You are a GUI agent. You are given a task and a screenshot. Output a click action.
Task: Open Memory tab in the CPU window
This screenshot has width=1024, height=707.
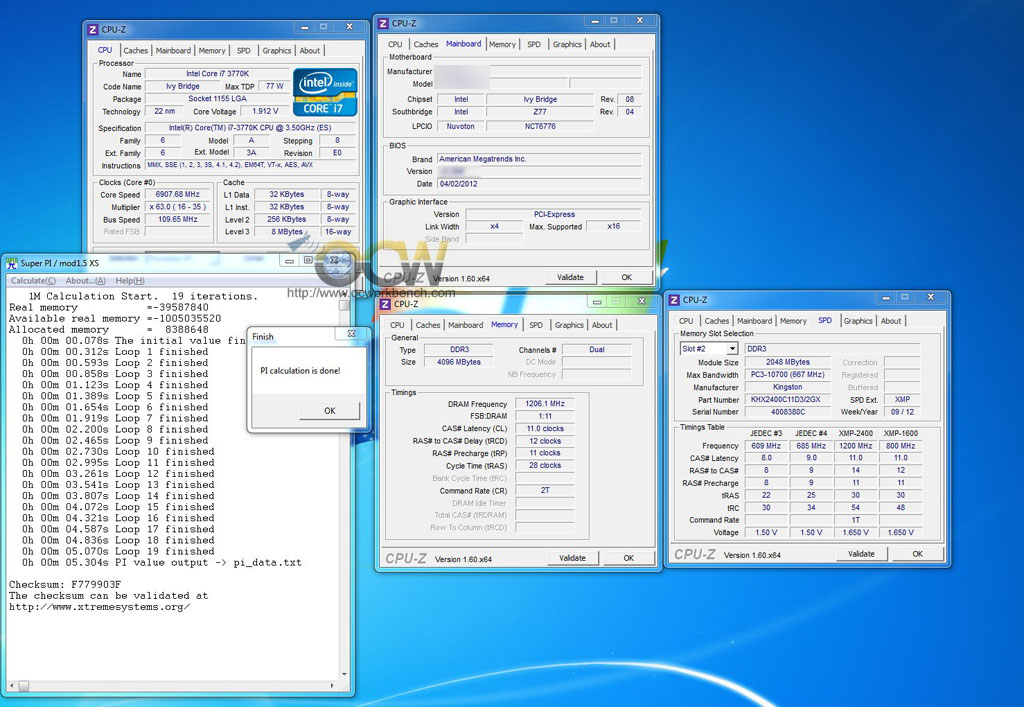[212, 50]
